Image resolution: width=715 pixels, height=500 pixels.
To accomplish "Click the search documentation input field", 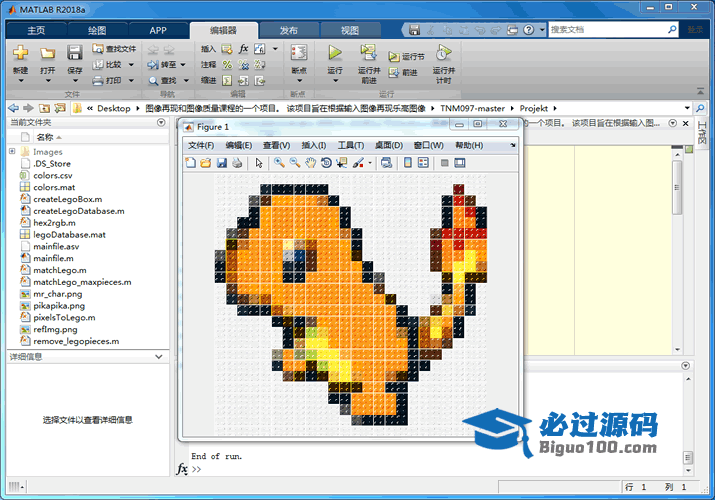I will [608, 30].
